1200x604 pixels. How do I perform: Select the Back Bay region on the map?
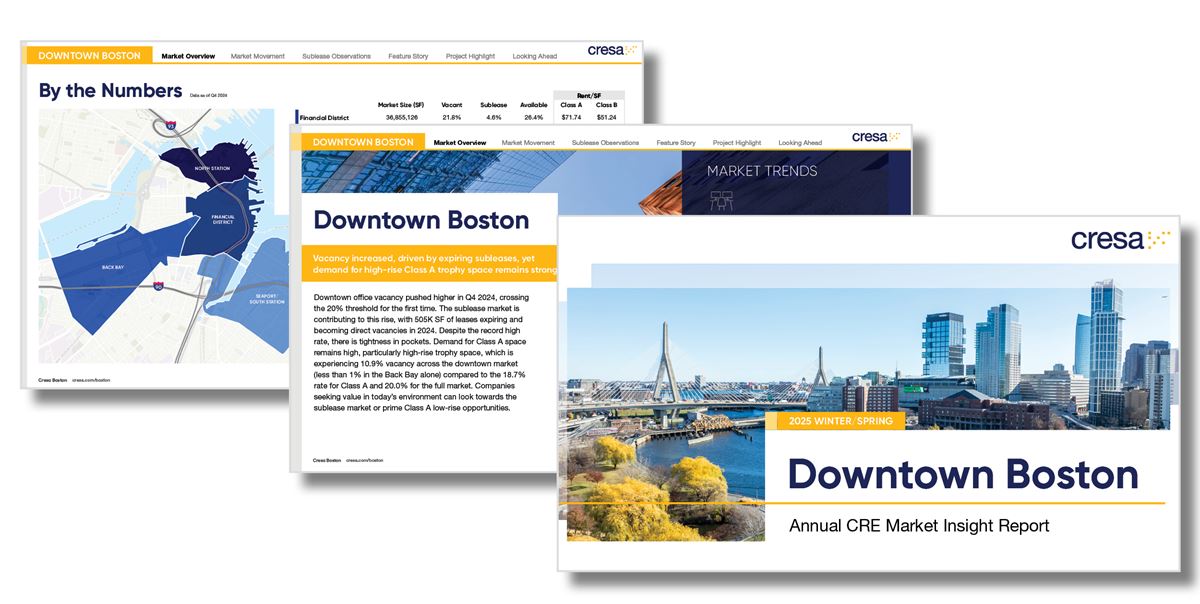[115, 265]
